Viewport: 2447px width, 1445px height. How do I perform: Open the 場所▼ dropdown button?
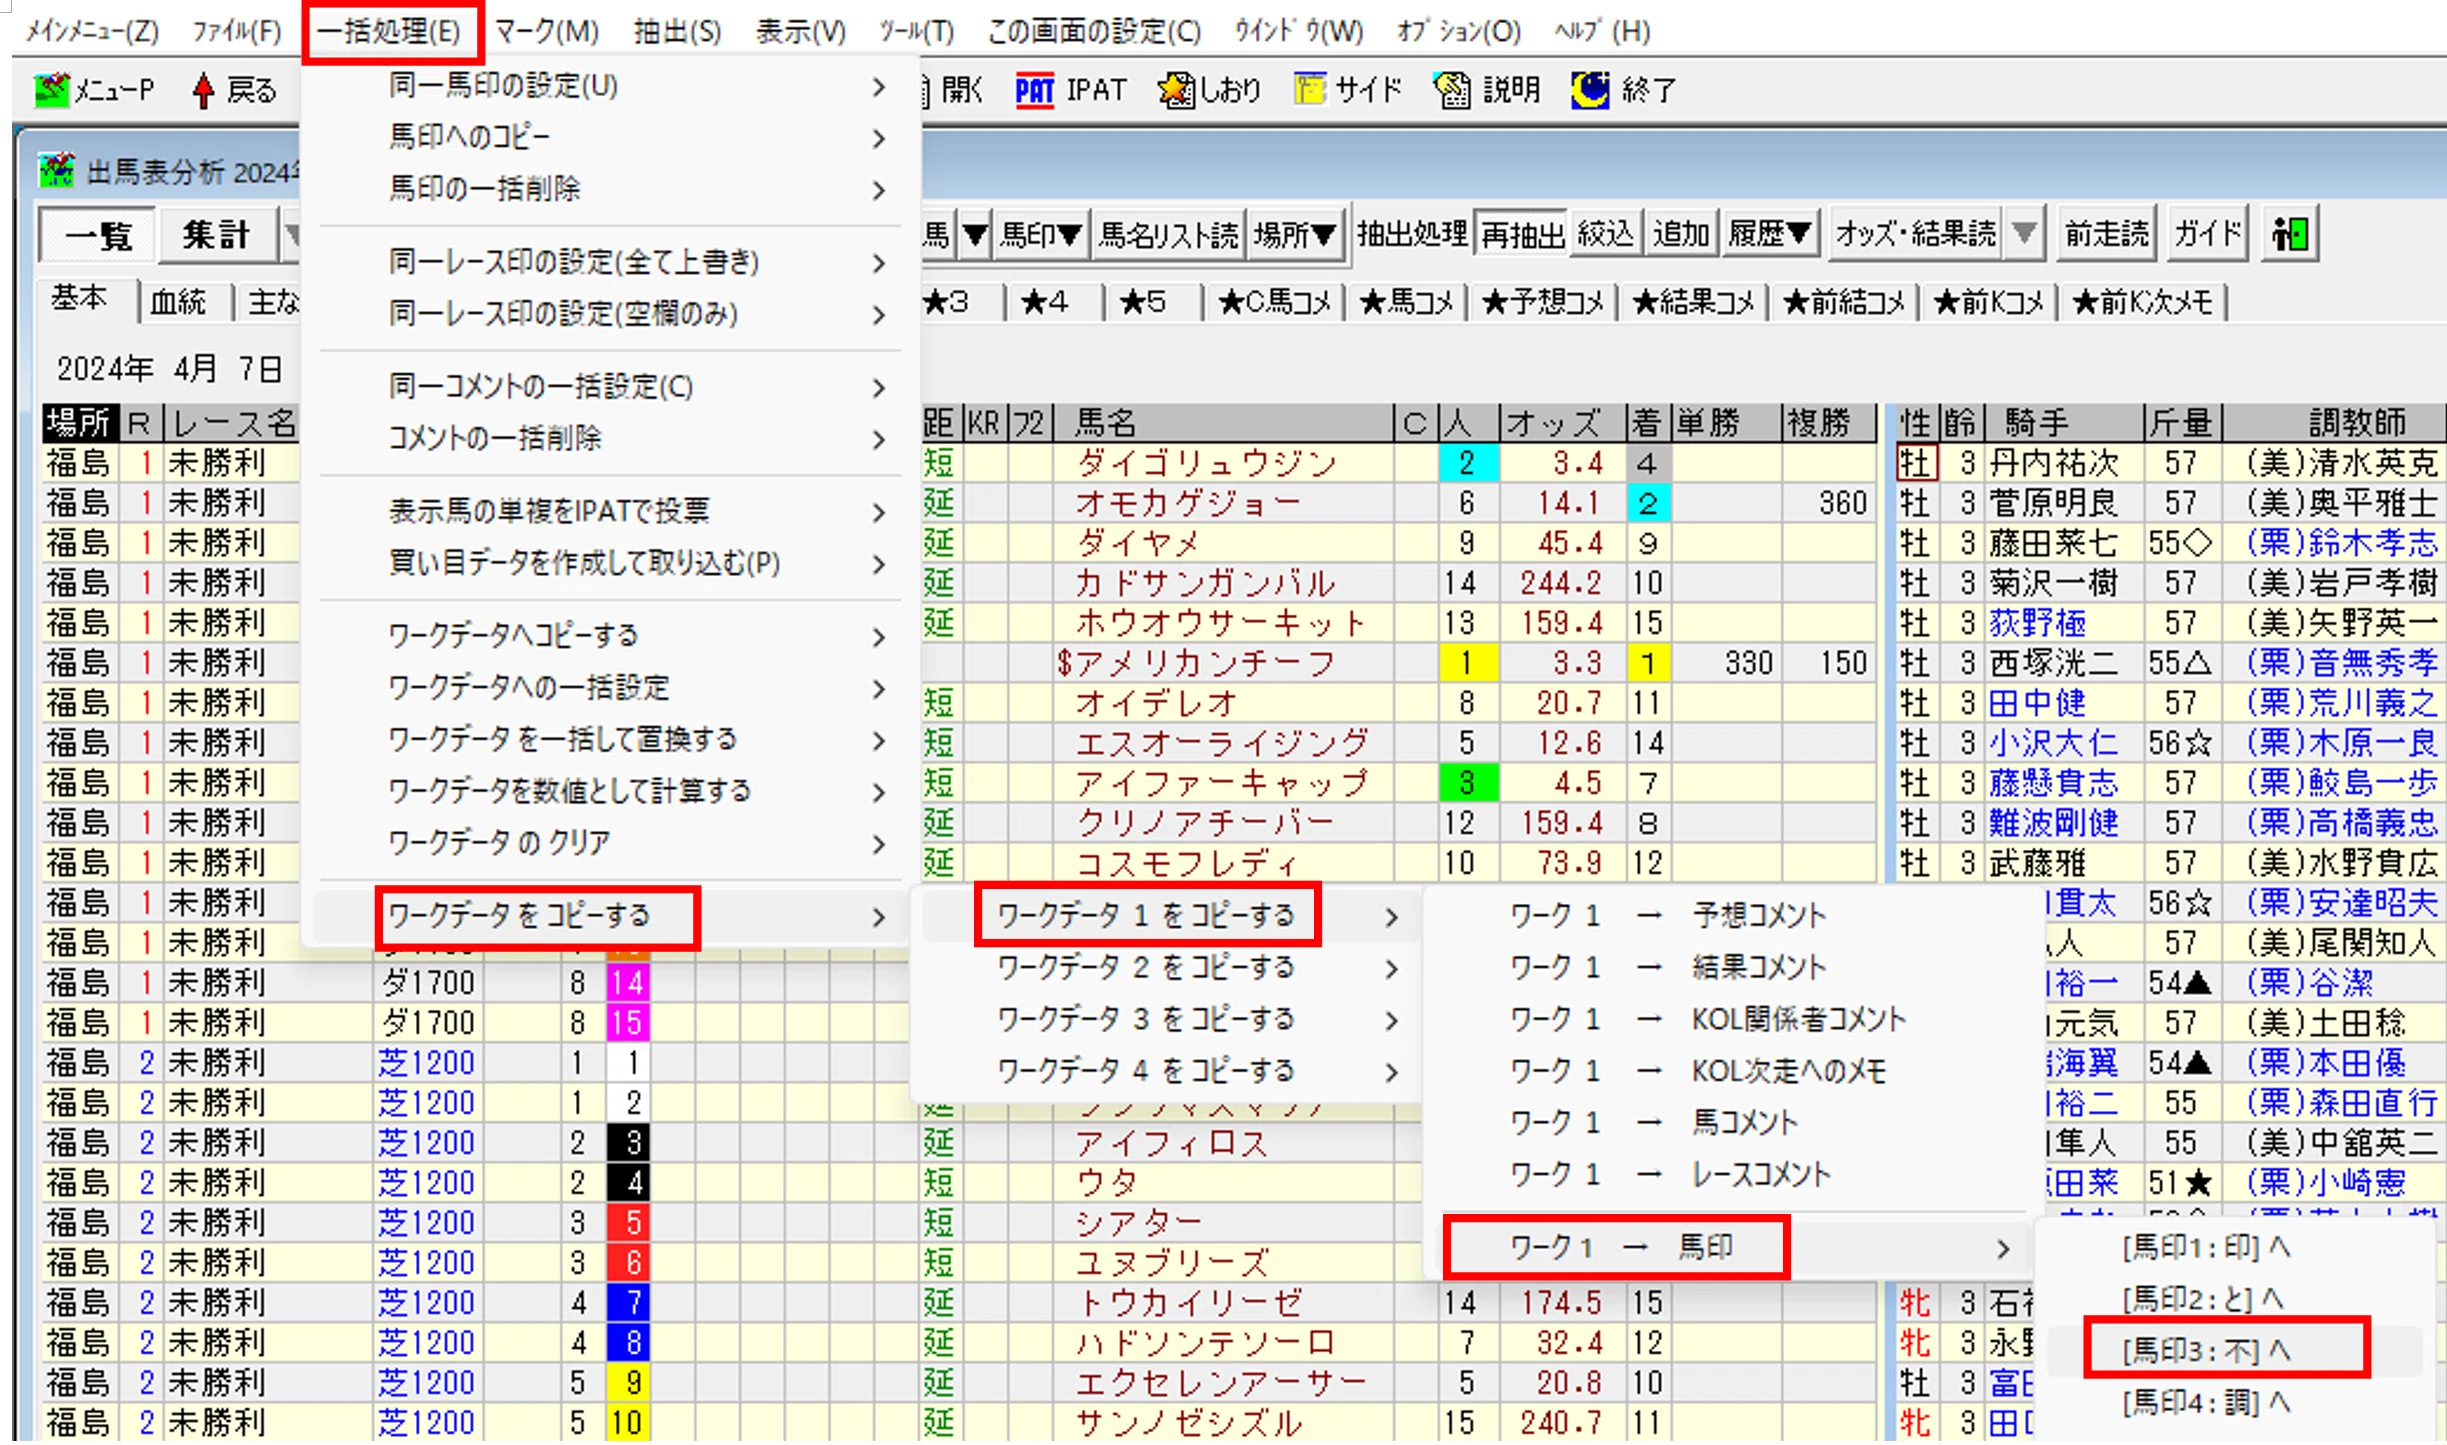click(x=1295, y=235)
